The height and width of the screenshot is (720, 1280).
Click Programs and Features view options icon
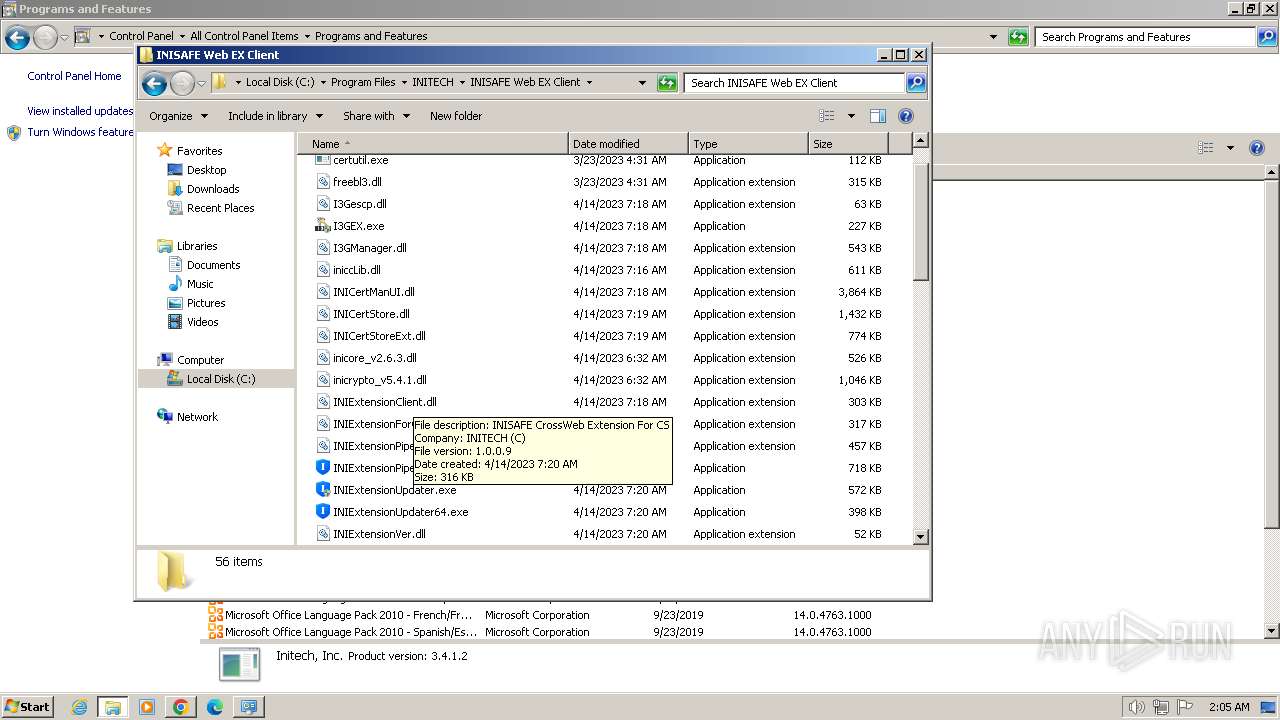pos(1206,148)
